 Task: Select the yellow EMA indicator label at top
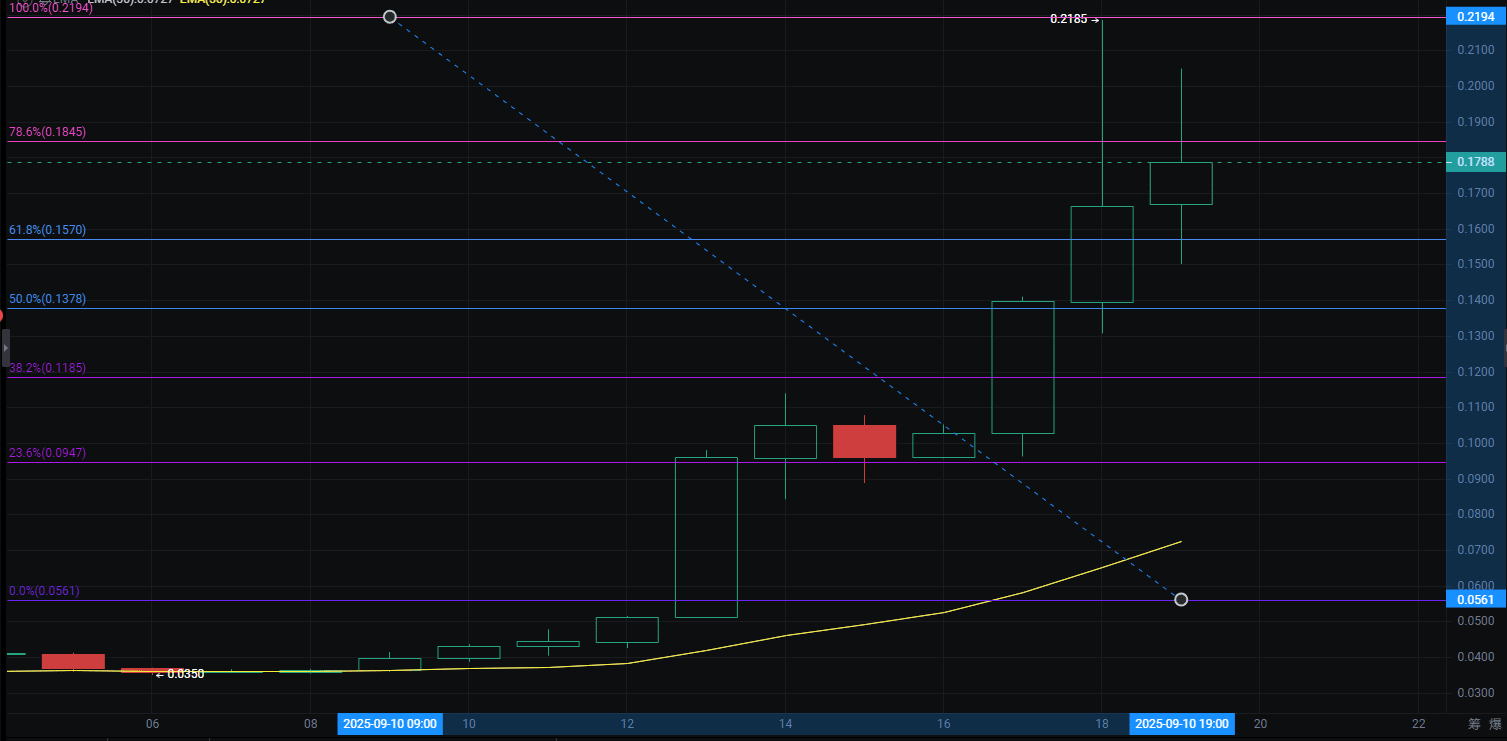point(222,3)
